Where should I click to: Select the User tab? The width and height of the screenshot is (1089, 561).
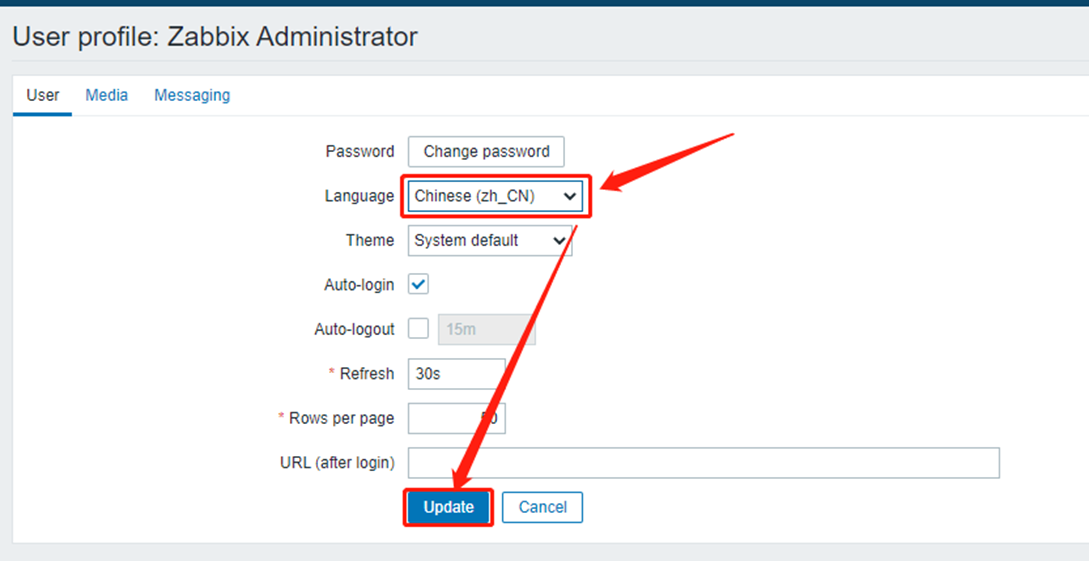pos(42,95)
